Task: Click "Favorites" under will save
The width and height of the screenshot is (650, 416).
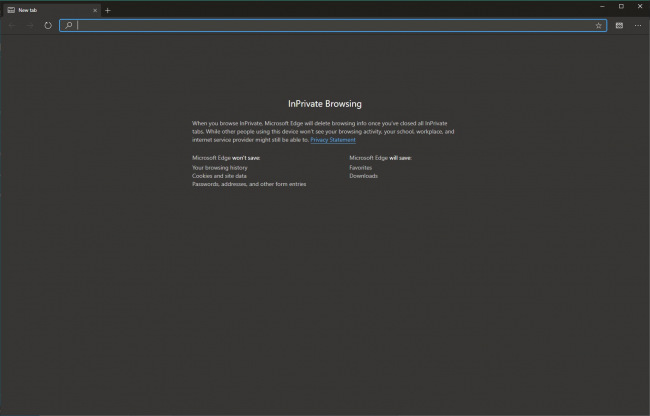Action: click(361, 168)
